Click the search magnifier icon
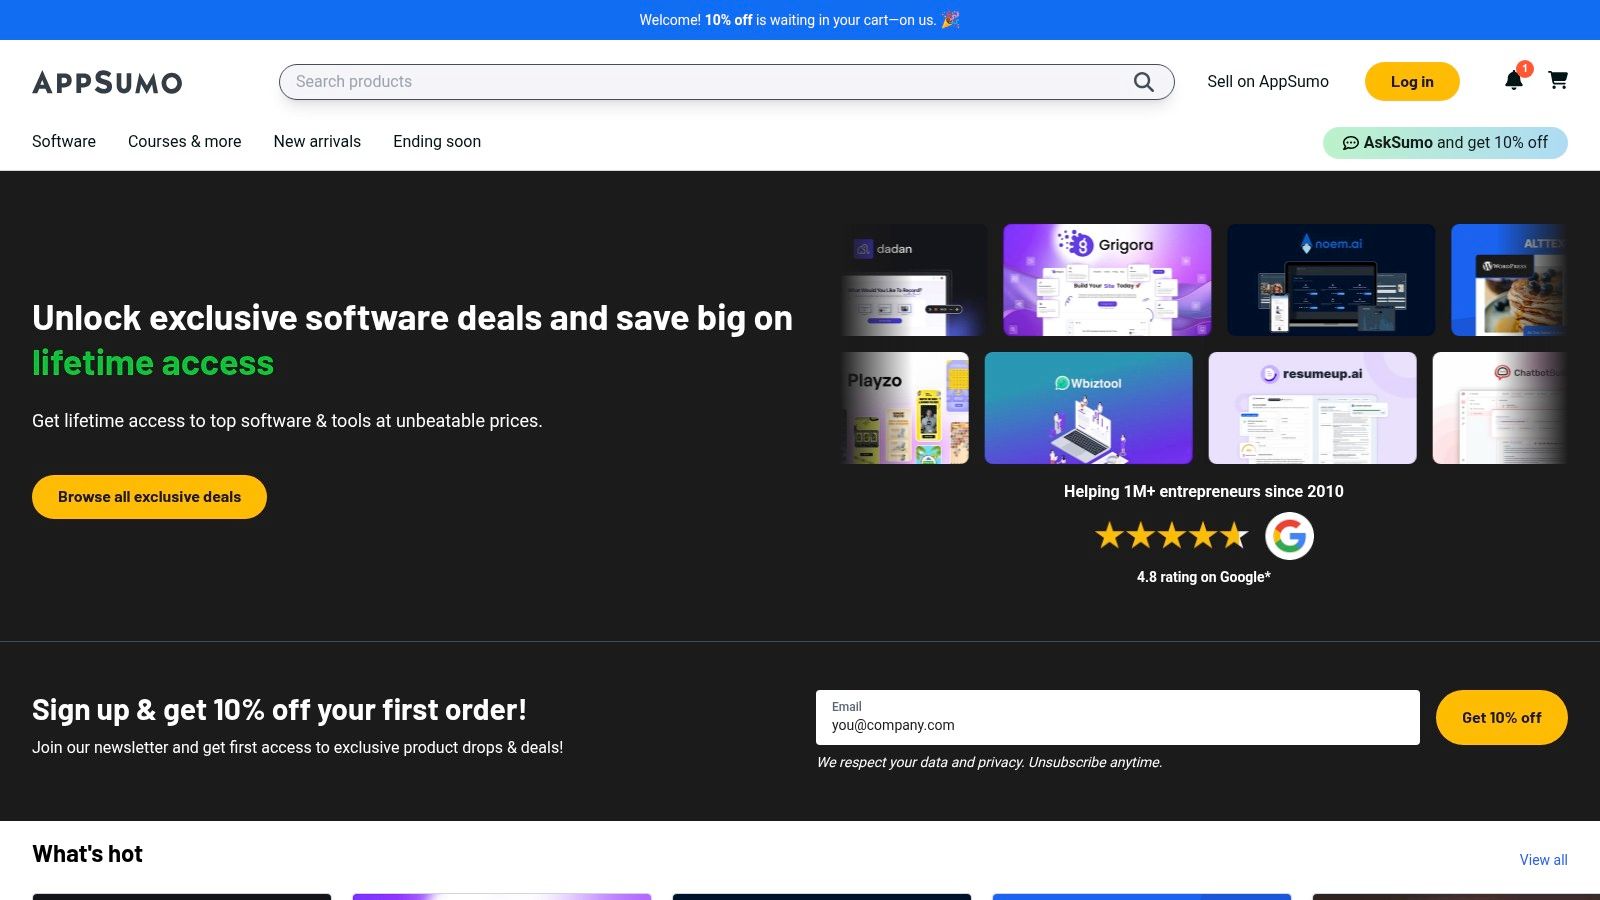This screenshot has height=900, width=1600. tap(1144, 82)
